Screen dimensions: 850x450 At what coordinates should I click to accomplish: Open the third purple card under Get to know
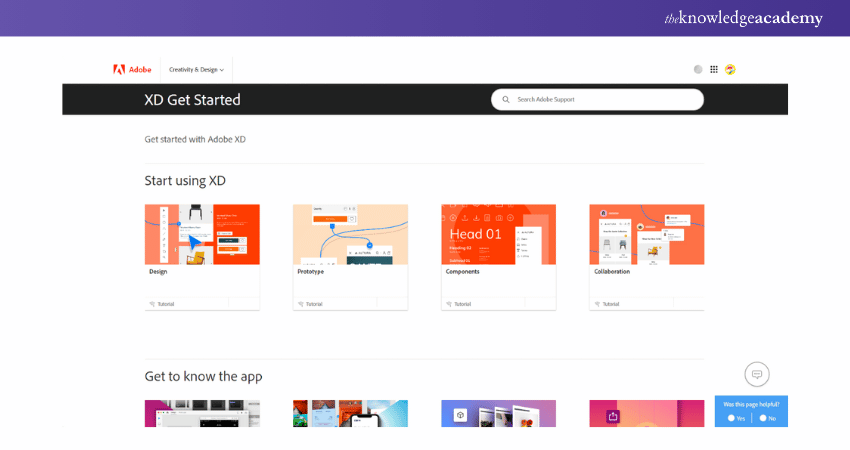coord(498,413)
